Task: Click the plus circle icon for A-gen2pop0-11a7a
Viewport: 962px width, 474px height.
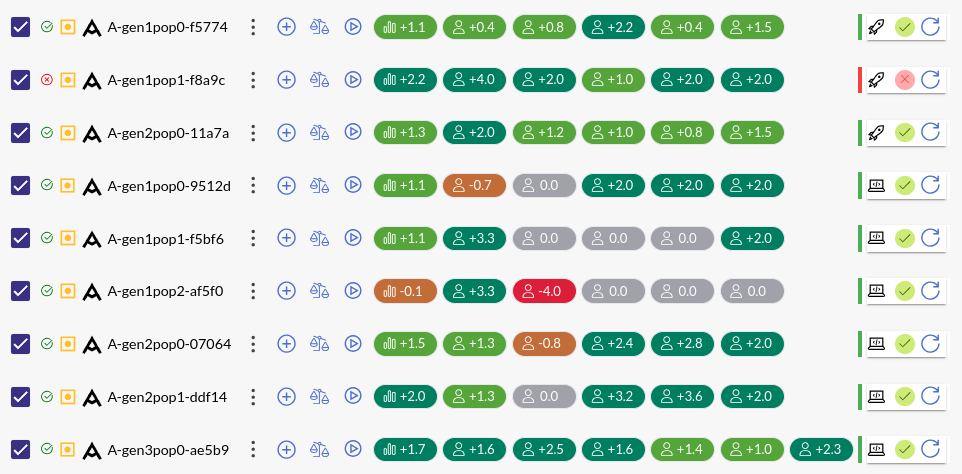Action: [287, 132]
